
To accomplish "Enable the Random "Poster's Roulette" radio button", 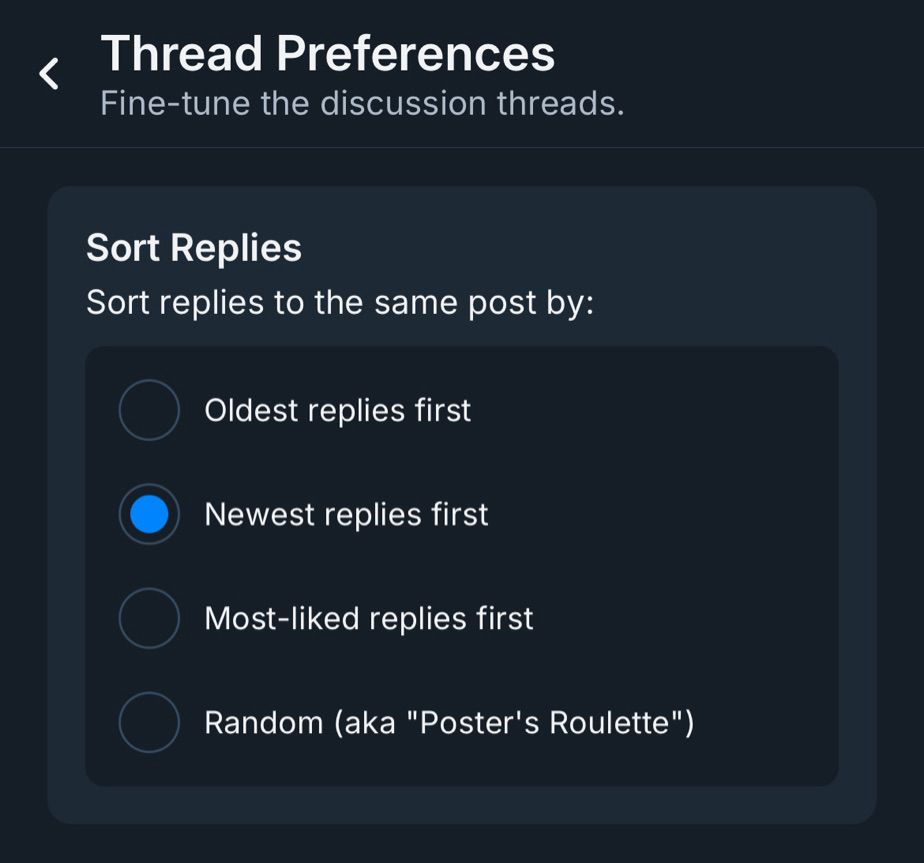I will 149,722.
